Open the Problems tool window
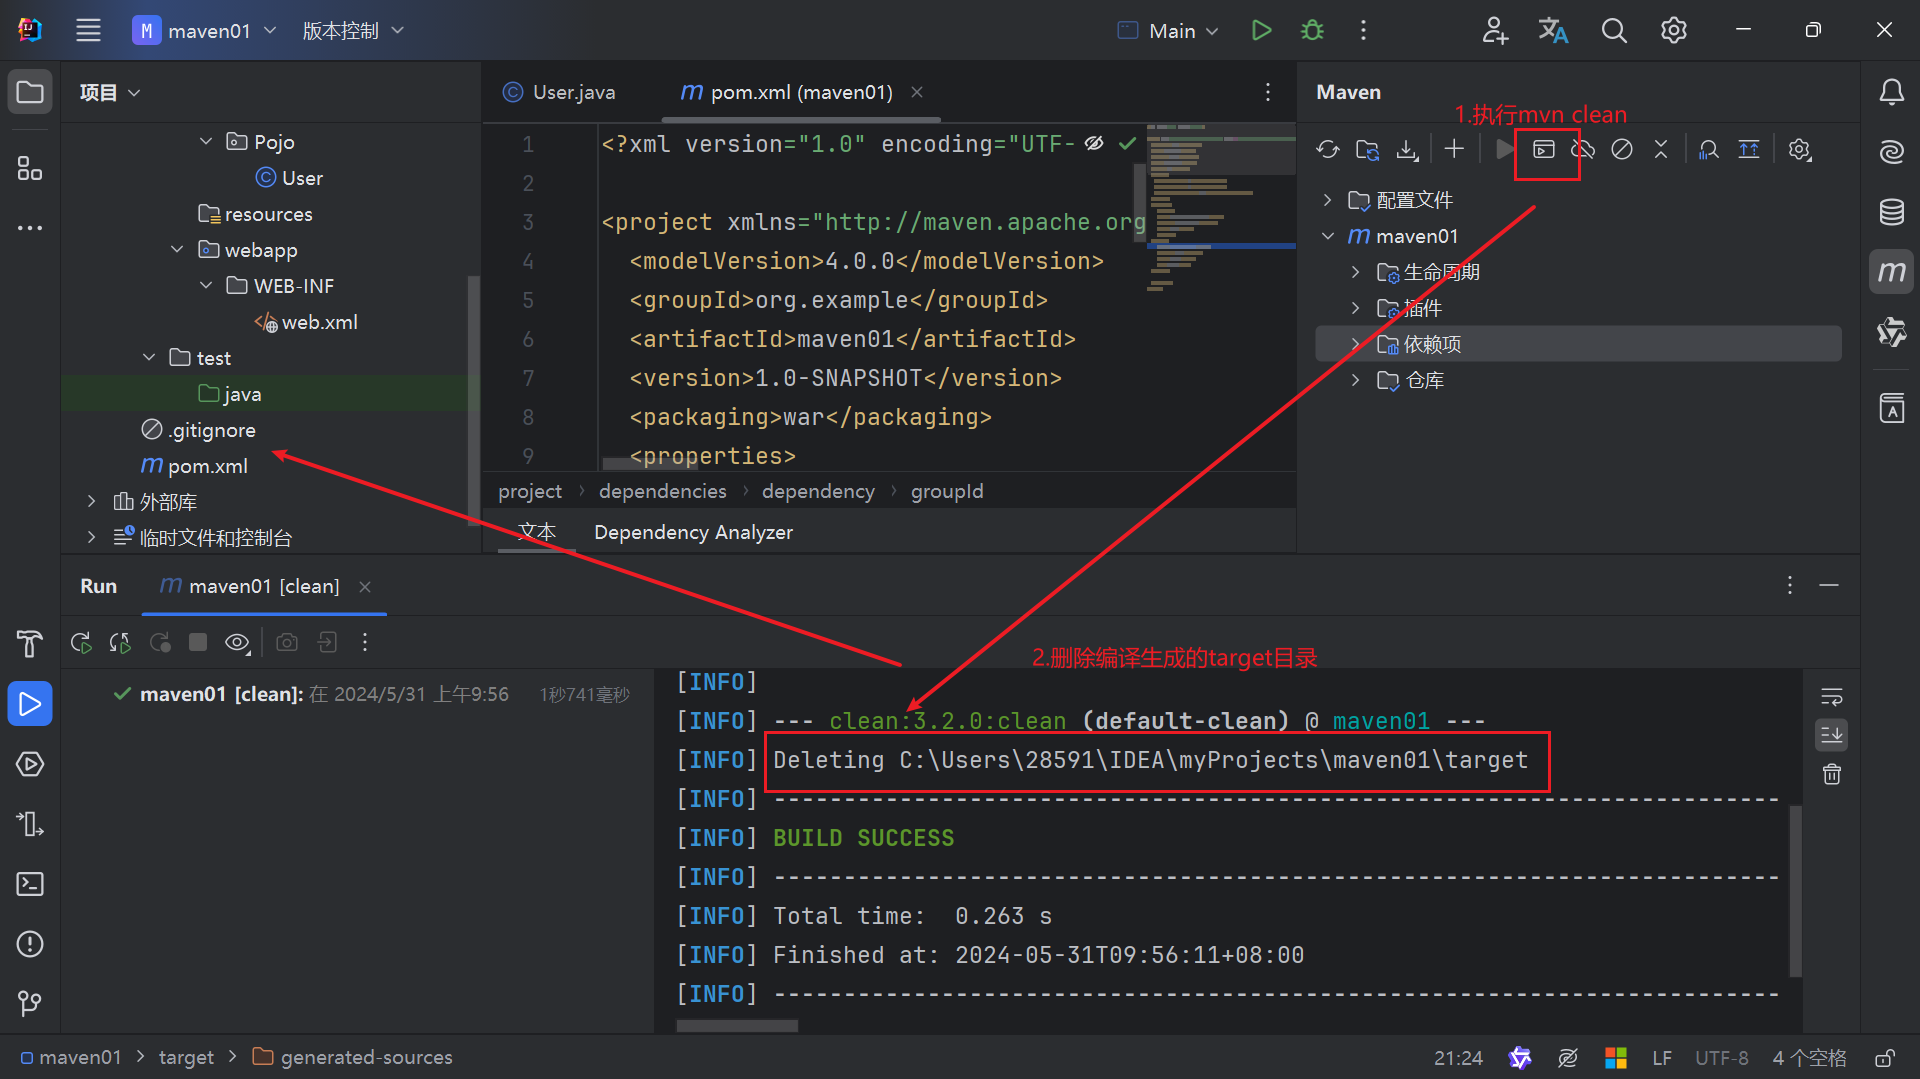 (x=30, y=944)
